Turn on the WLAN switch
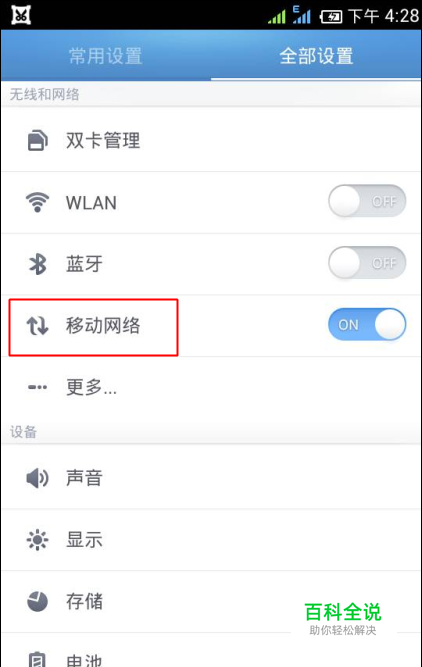Viewport: 422px width, 667px height. (x=367, y=201)
